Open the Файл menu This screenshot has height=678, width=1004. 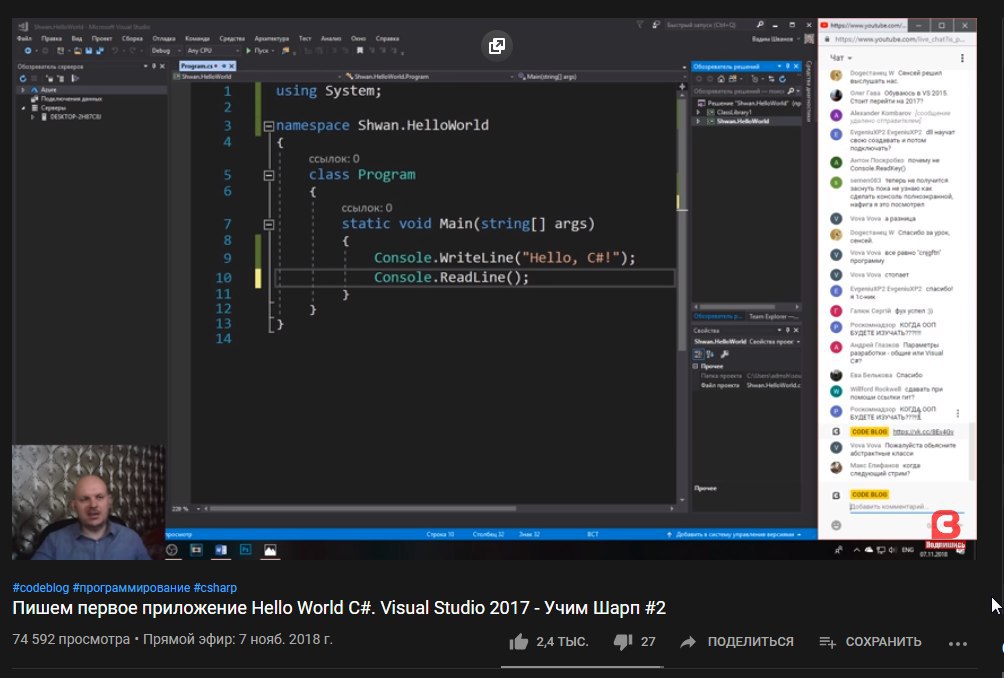coord(24,38)
